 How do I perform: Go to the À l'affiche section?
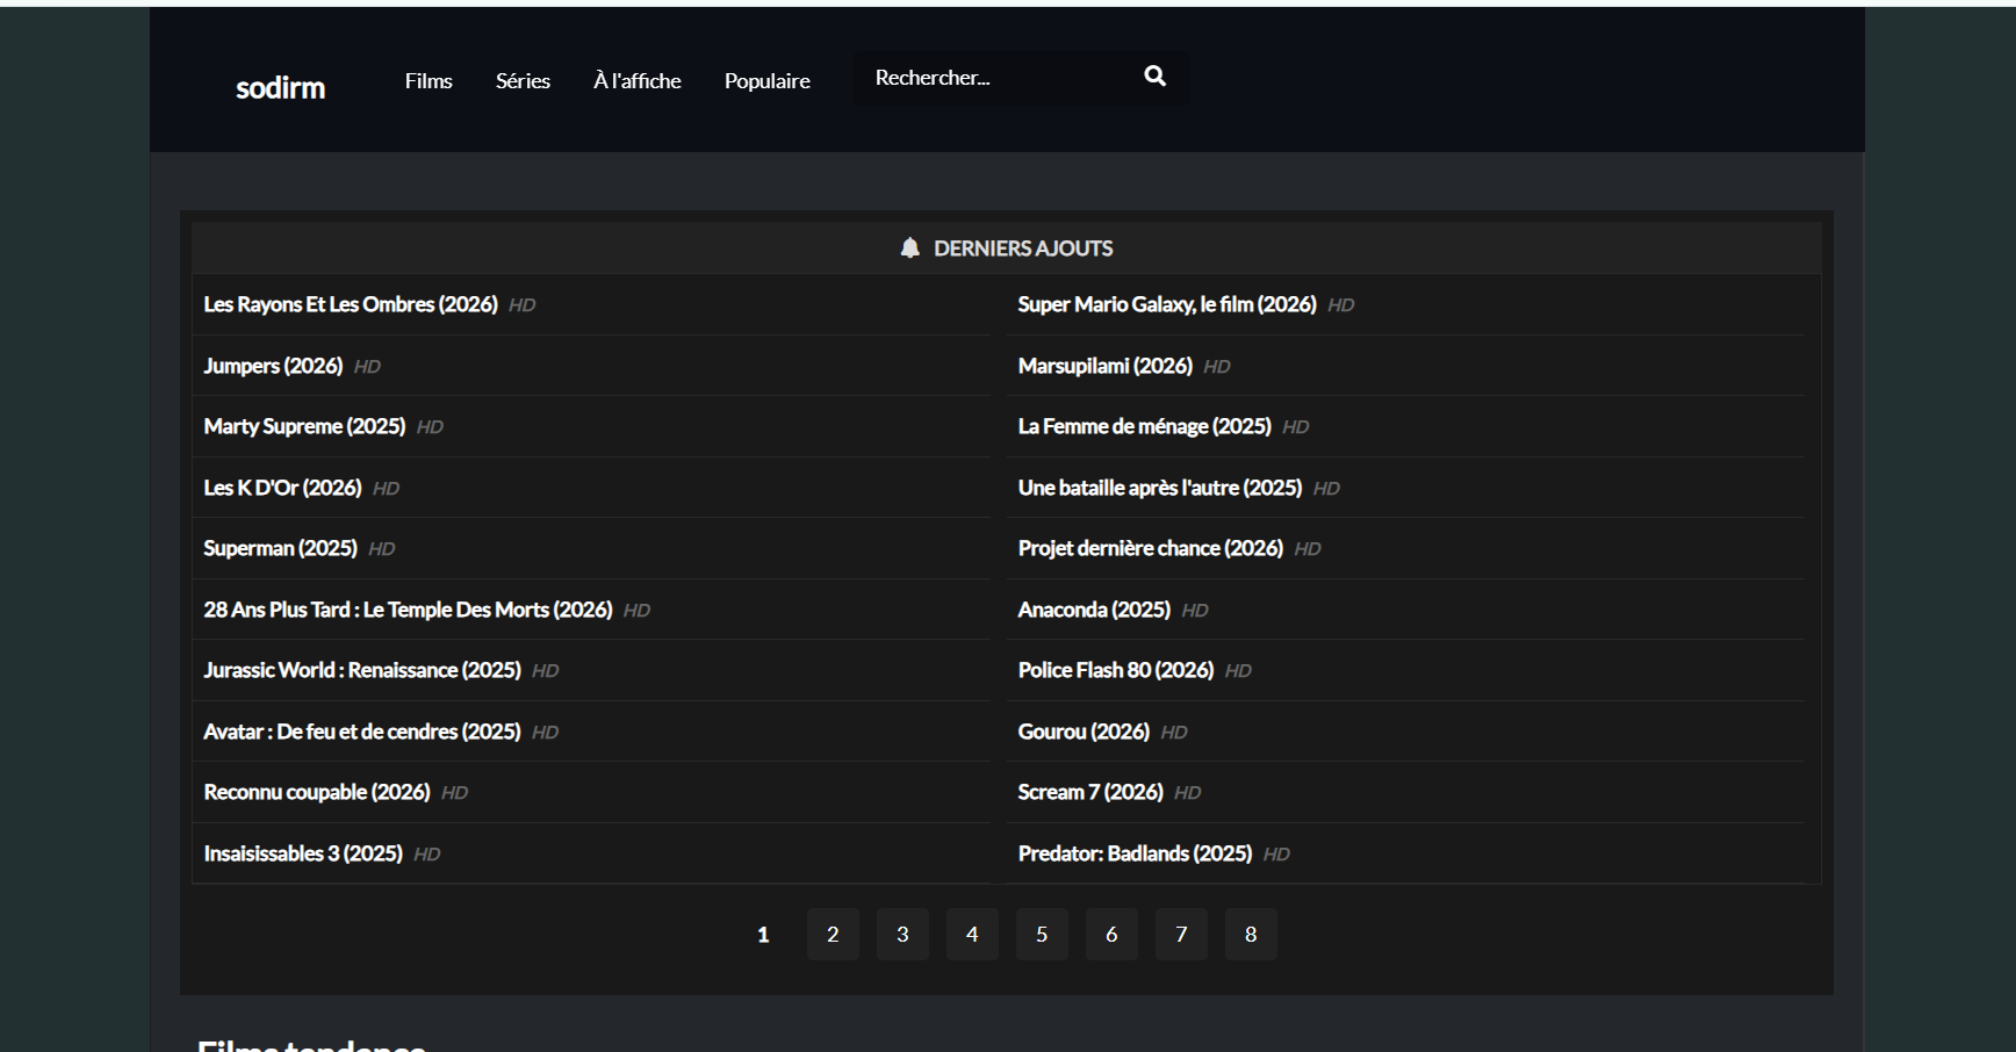pos(637,81)
